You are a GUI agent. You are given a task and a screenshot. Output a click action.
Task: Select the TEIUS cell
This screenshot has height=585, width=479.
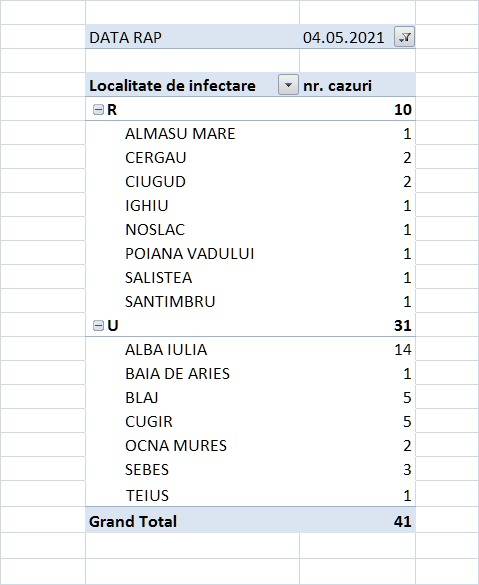click(x=192, y=495)
